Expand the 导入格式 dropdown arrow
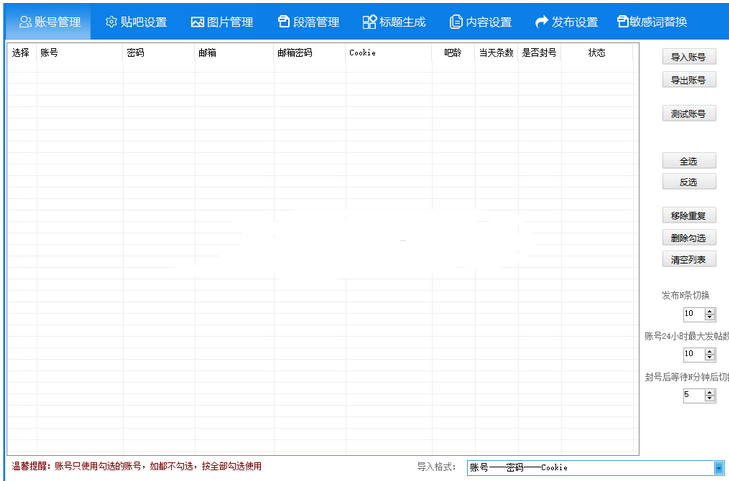729x481 pixels. pos(719,467)
